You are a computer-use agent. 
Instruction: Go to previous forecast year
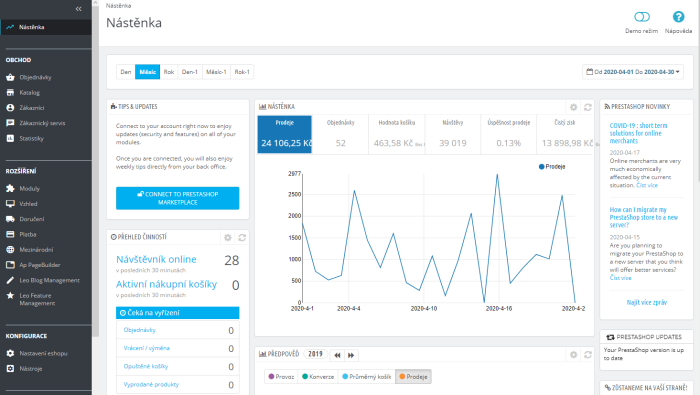click(338, 355)
